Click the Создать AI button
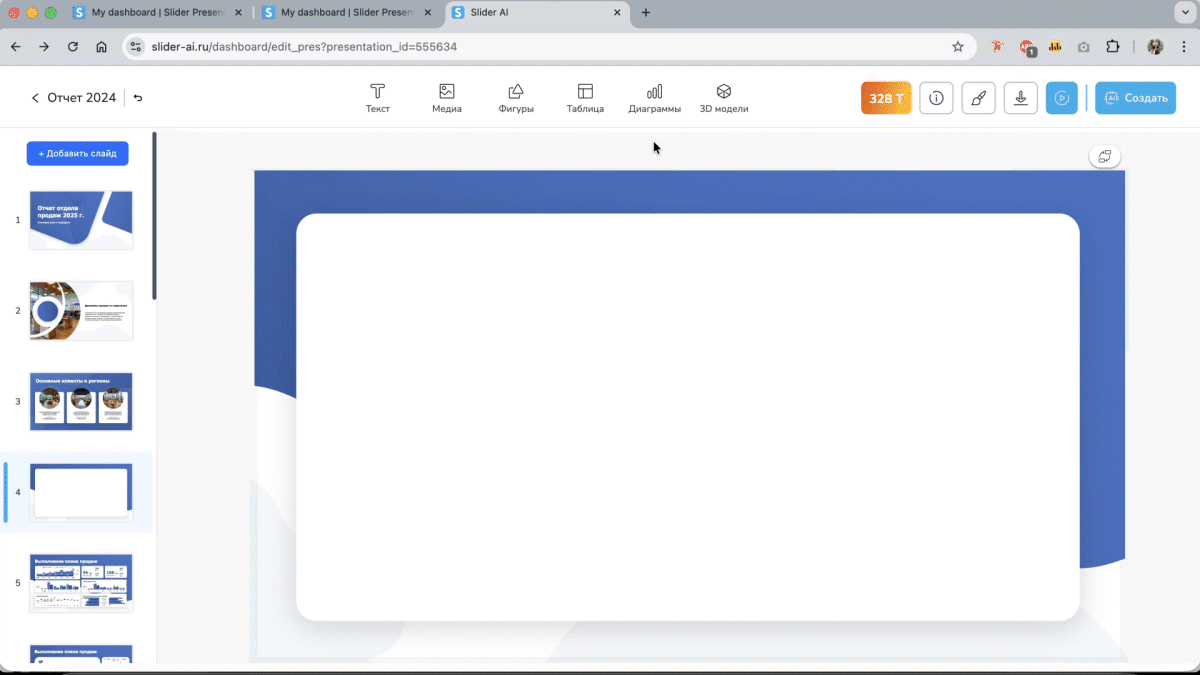 pos(1136,98)
